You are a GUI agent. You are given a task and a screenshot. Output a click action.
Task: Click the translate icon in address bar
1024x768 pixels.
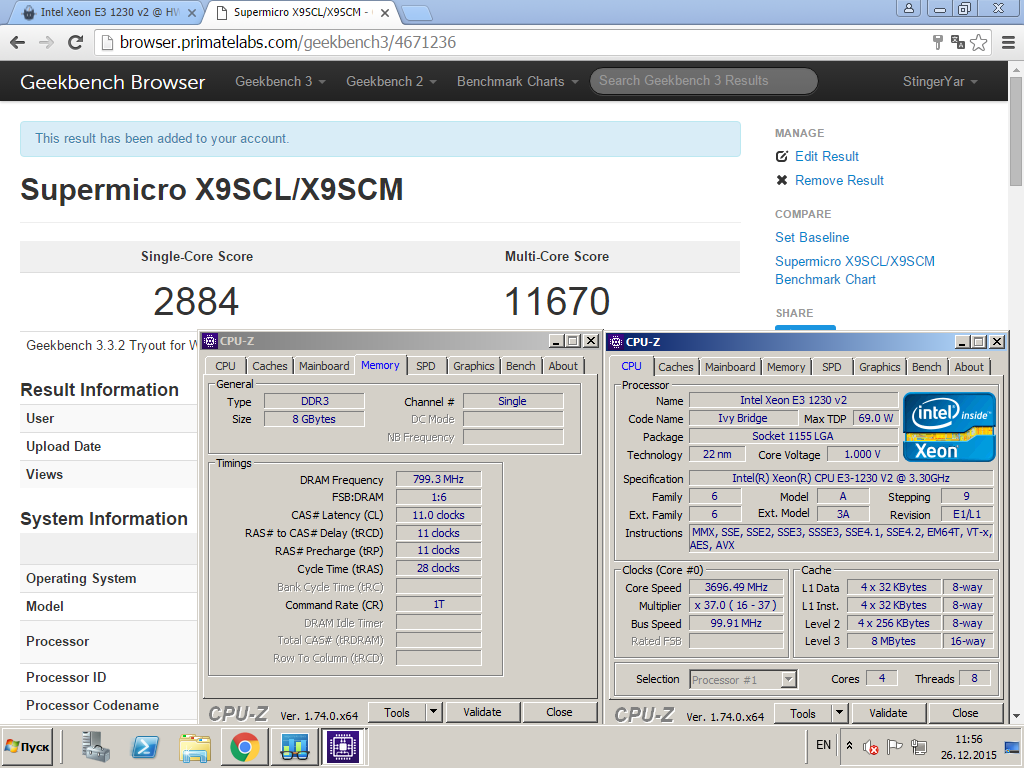click(x=958, y=42)
